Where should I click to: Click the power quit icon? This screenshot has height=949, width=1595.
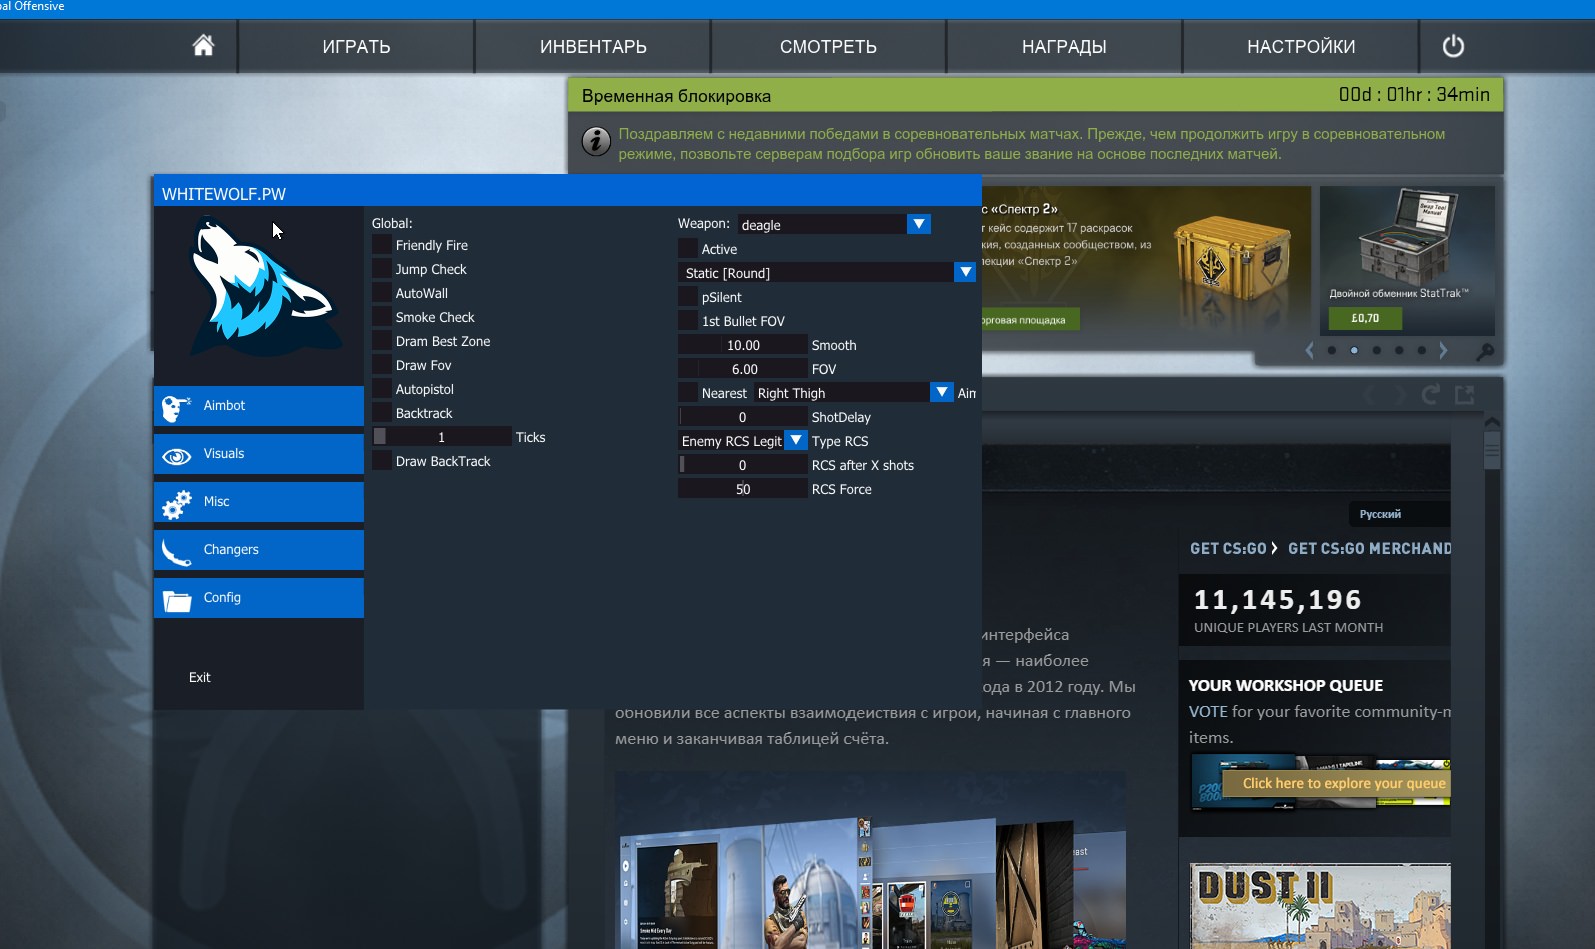1453,46
